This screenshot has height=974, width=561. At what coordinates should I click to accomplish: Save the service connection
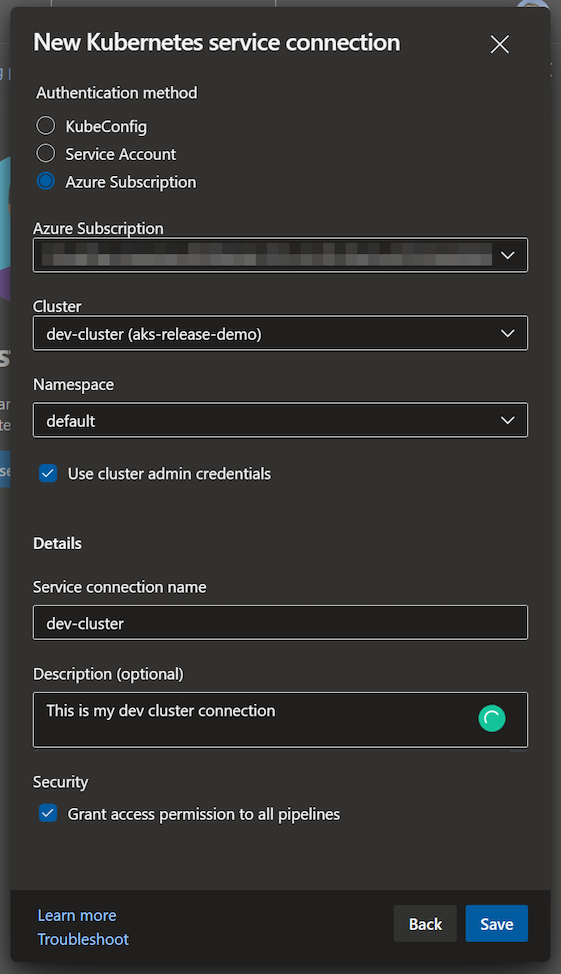coord(496,924)
